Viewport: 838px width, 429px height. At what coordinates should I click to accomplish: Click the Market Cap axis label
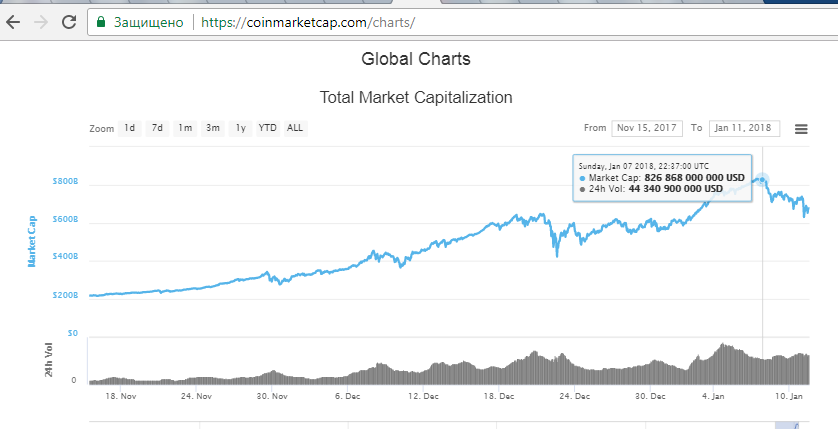tap(32, 240)
